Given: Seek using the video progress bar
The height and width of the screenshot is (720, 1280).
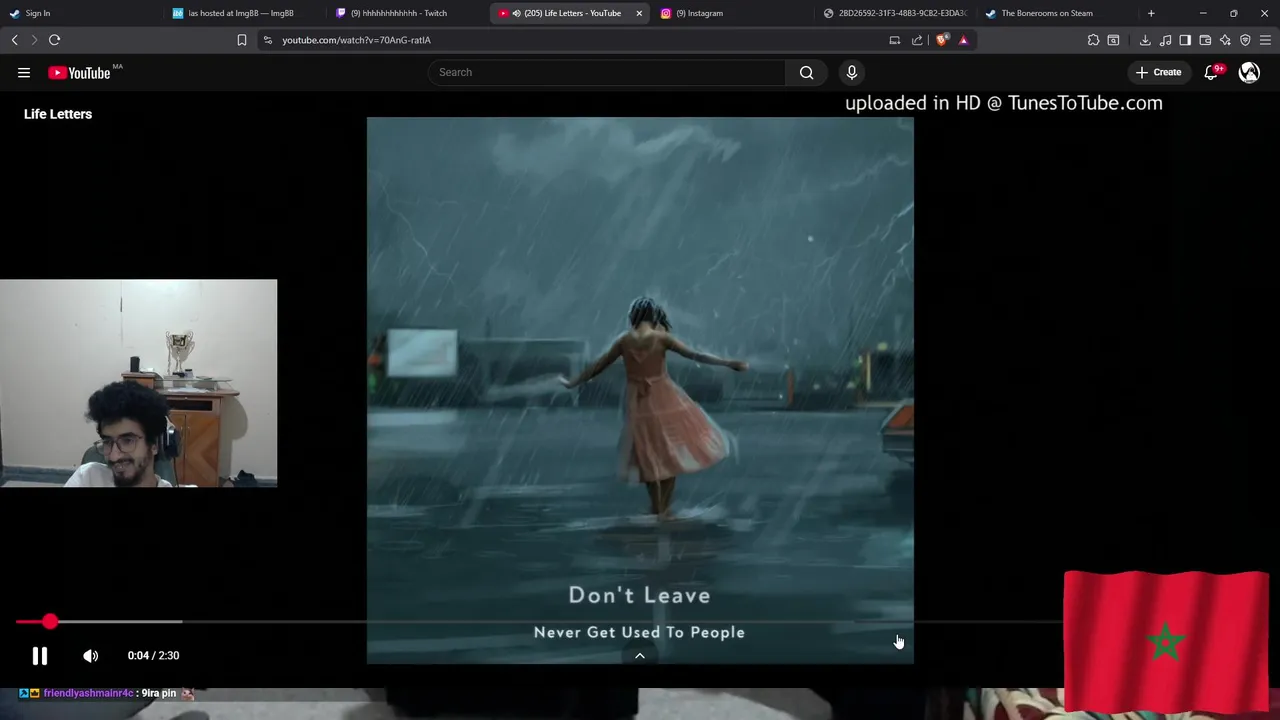Looking at the screenshot, I should click(540, 622).
